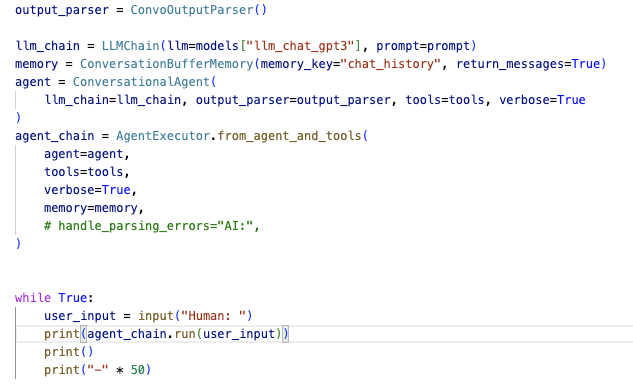The image size is (633, 386).
Task: Click the "Human: " string
Action: (x=213, y=316)
